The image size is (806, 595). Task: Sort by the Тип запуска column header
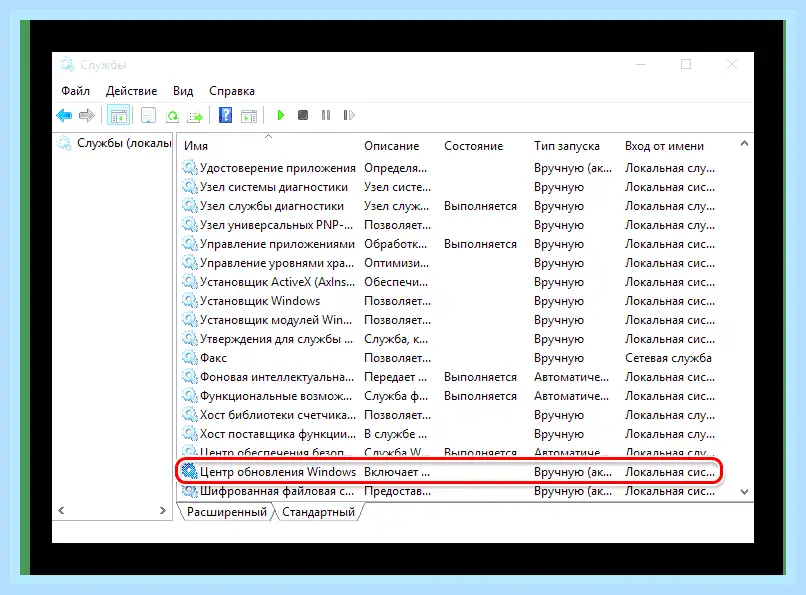click(566, 146)
